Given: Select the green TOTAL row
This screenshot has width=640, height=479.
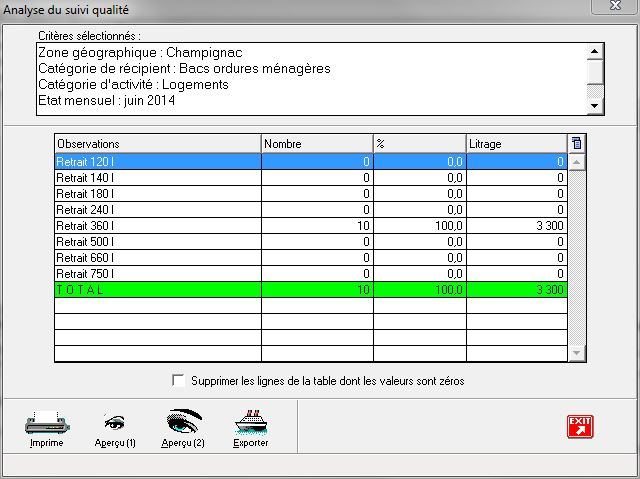Looking at the screenshot, I should pos(157,290).
